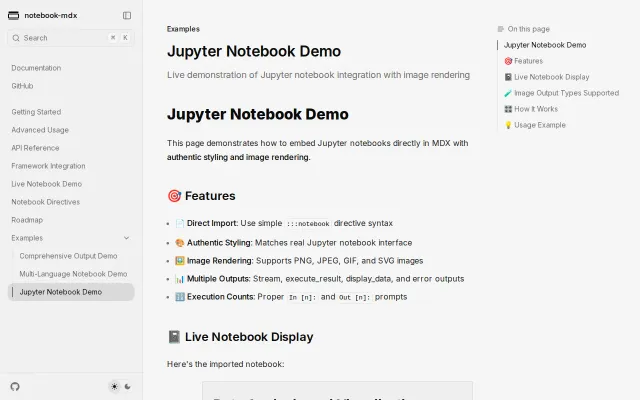Select the Examples sidebar section label
Image resolution: width=640 pixels, height=400 pixels.
click(x=27, y=238)
